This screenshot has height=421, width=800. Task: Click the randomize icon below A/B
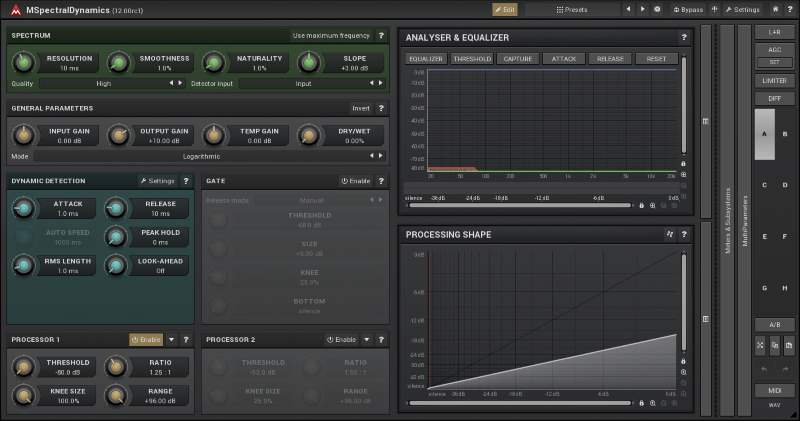(761, 345)
